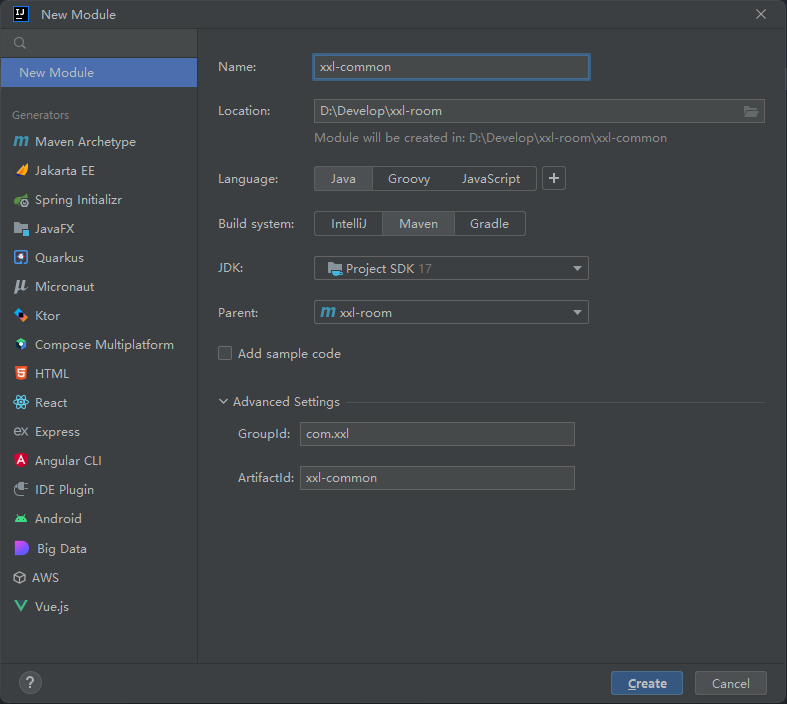Select the AWS generator icon
787x704 pixels.
pyautogui.click(x=20, y=578)
